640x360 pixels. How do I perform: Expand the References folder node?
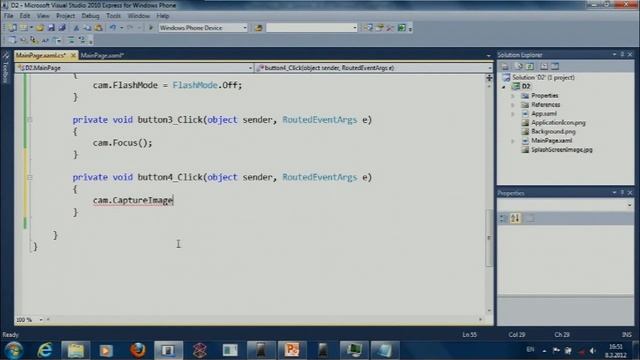point(513,105)
